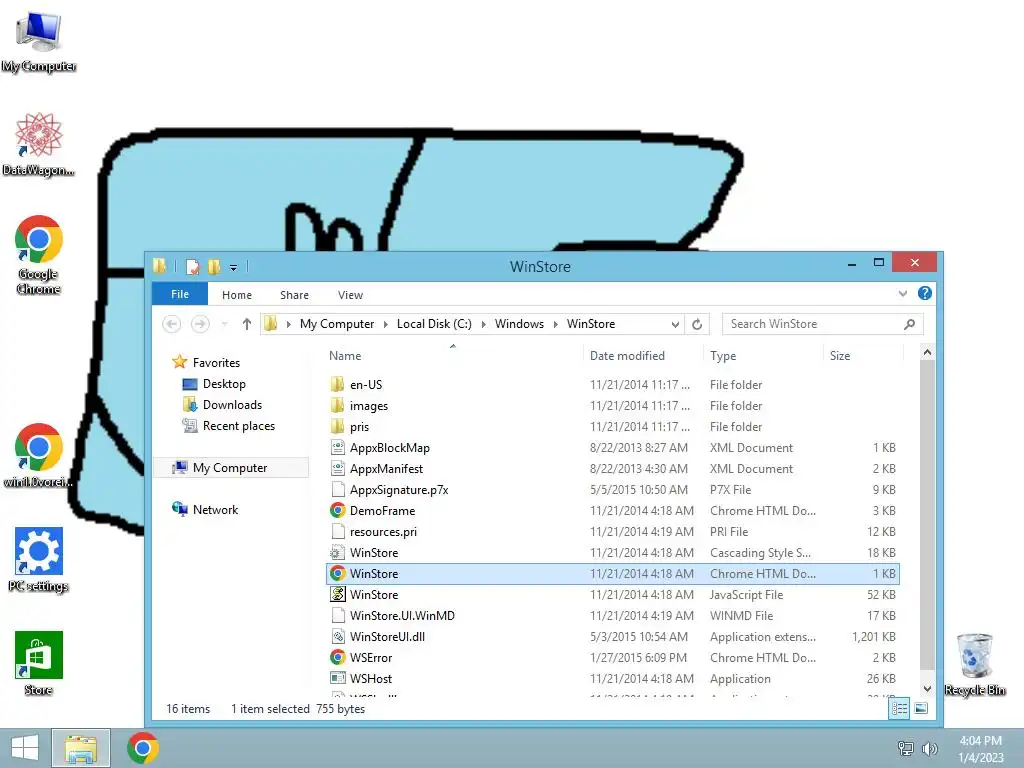1024x768 pixels.
Task: Click the Explorer Help question mark icon
Action: 925,293
